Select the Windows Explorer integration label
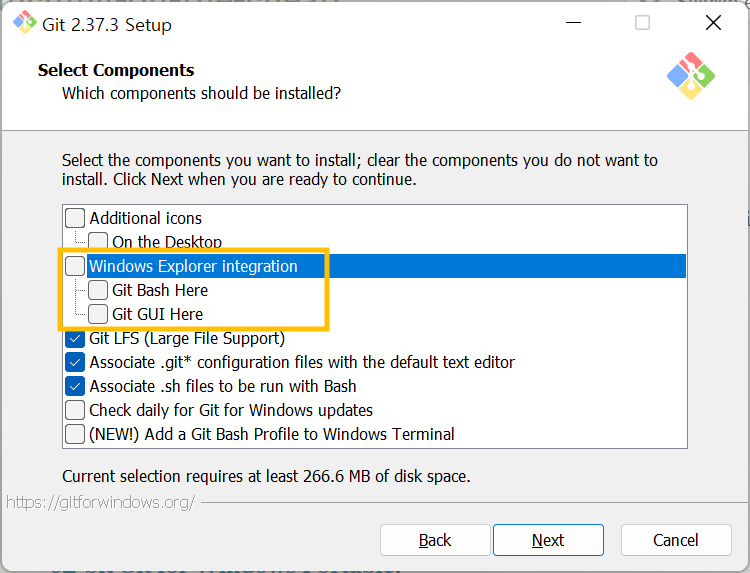This screenshot has width=750, height=573. [x=193, y=266]
